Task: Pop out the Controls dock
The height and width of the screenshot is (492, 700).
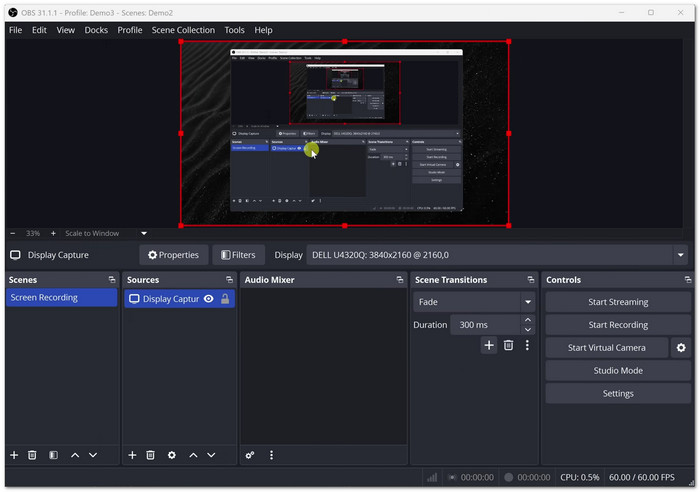Action: tap(688, 280)
